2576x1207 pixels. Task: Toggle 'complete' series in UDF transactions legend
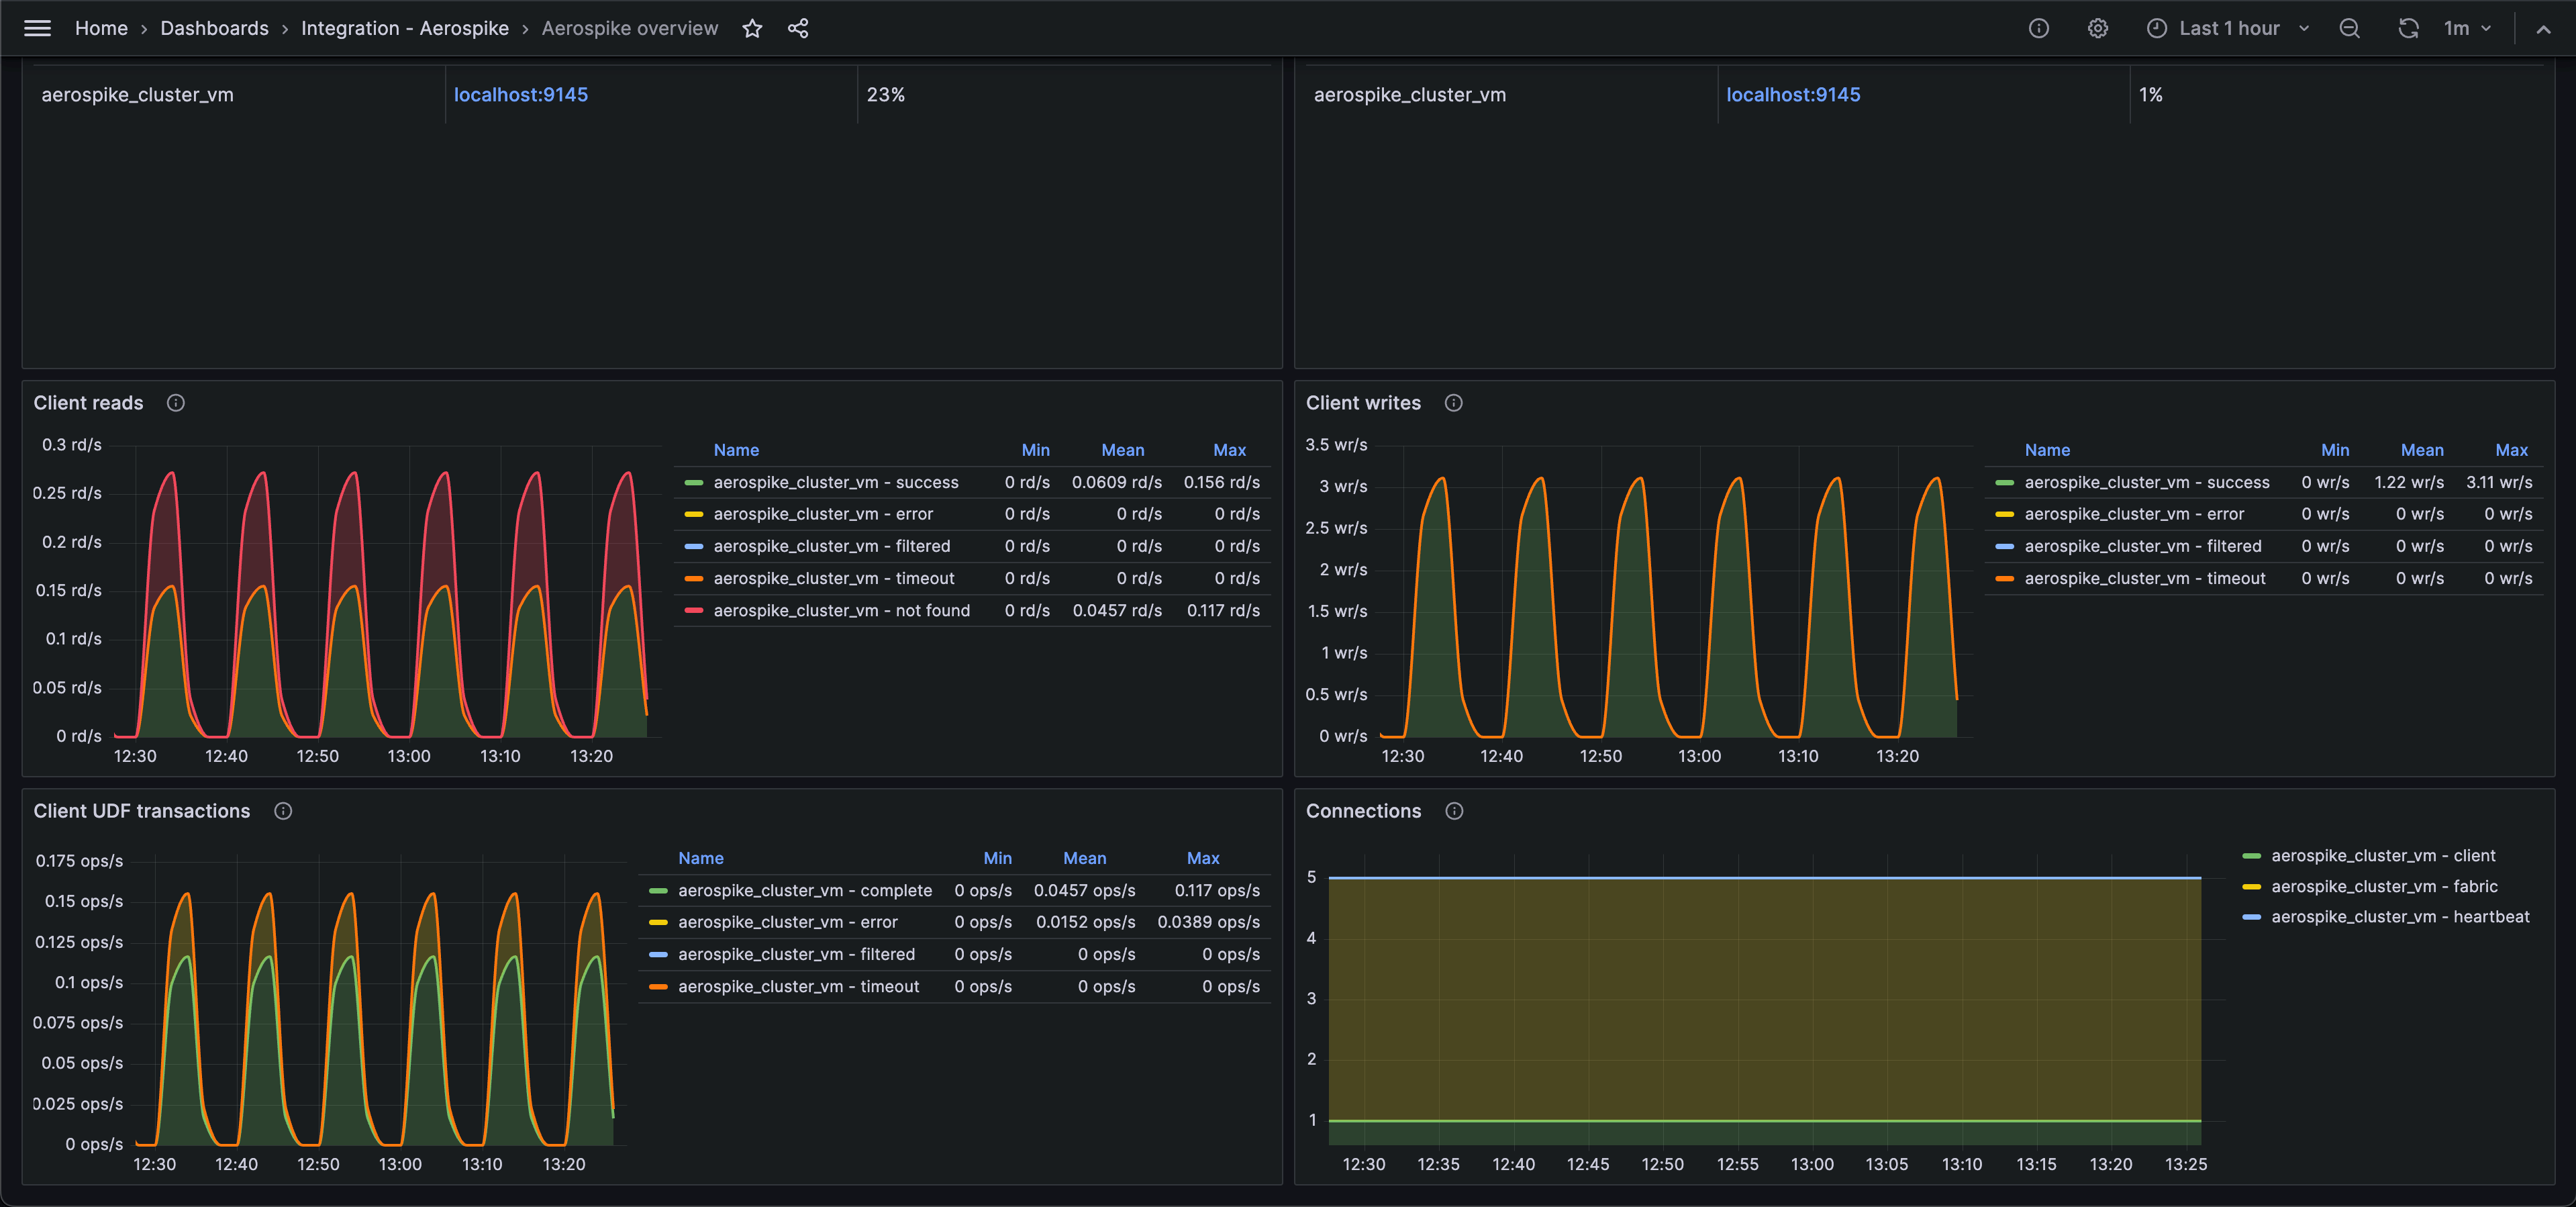click(x=804, y=891)
